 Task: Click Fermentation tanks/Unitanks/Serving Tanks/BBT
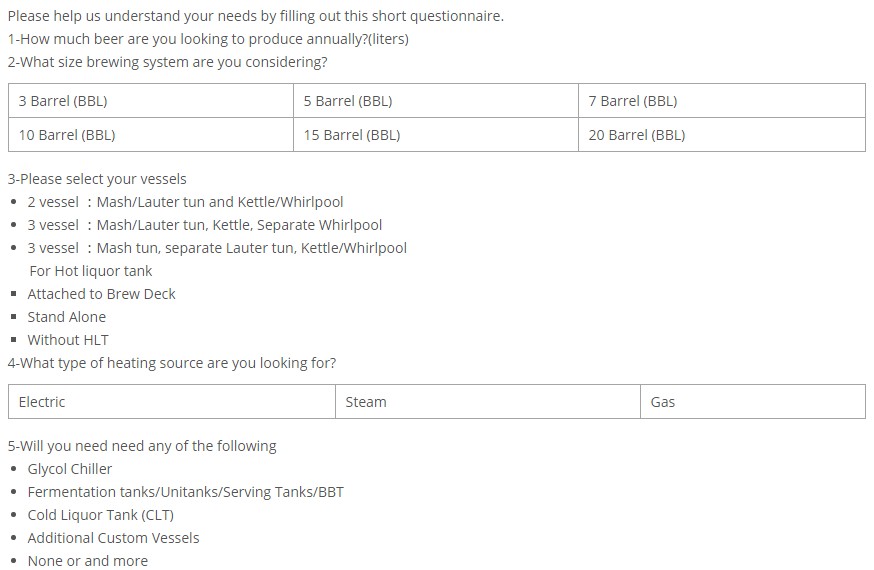tap(185, 492)
